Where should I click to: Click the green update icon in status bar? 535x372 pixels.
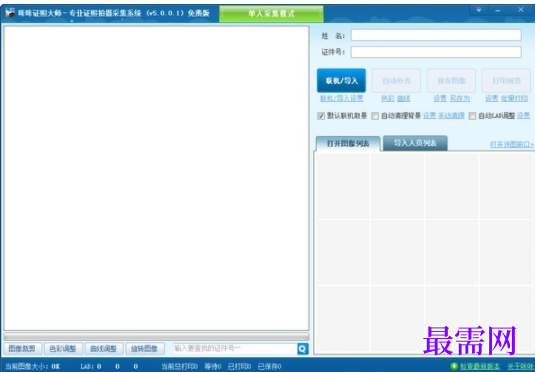[454, 367]
